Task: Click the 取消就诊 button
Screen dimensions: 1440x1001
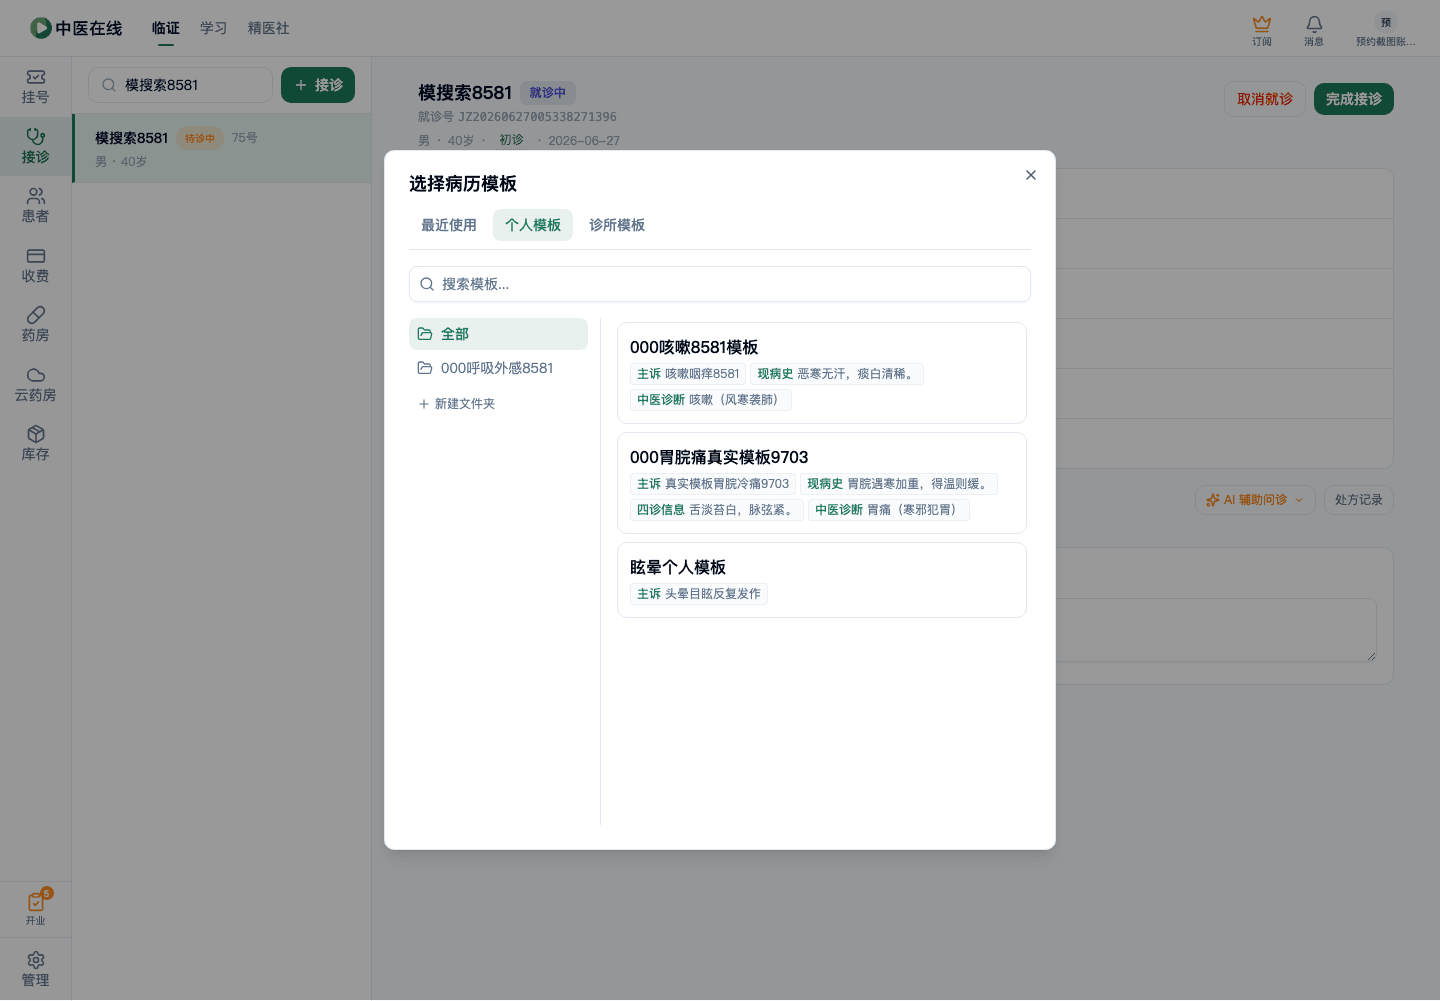Action: click(x=1265, y=99)
